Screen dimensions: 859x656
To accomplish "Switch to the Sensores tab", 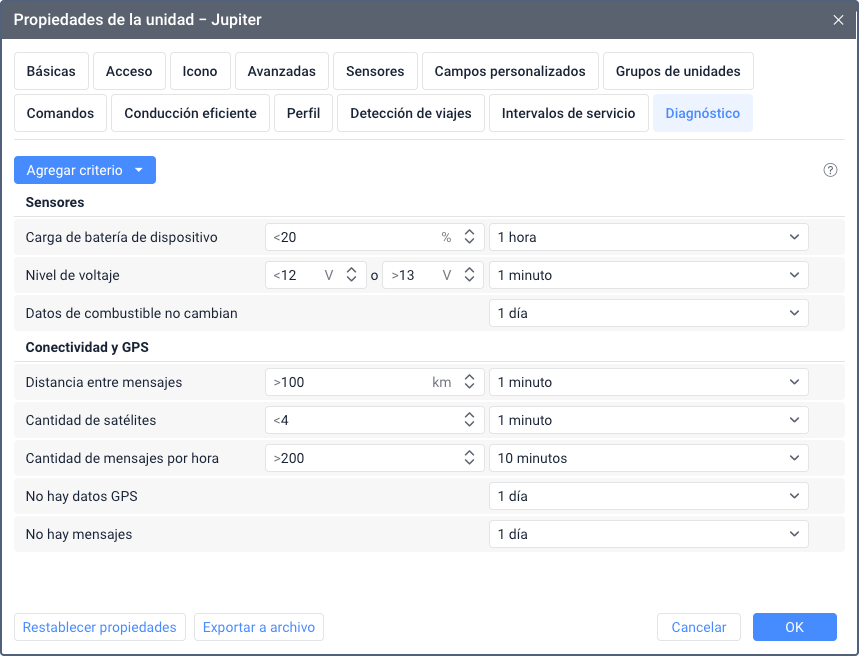I will (x=375, y=71).
